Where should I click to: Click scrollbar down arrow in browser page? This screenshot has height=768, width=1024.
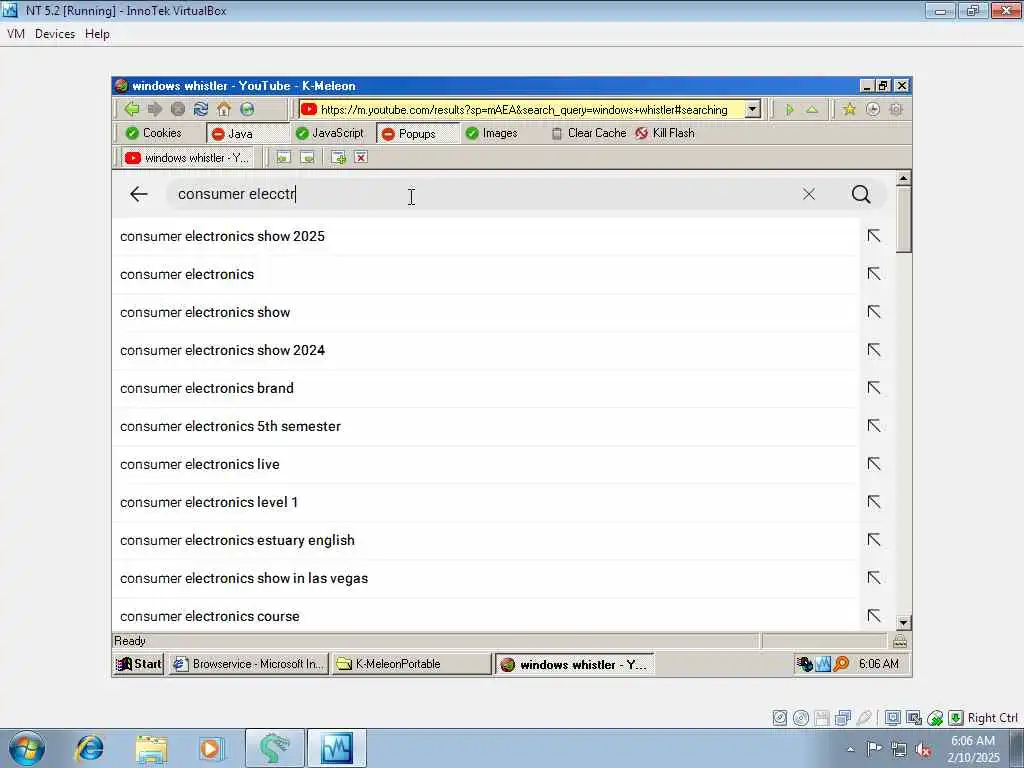[903, 622]
